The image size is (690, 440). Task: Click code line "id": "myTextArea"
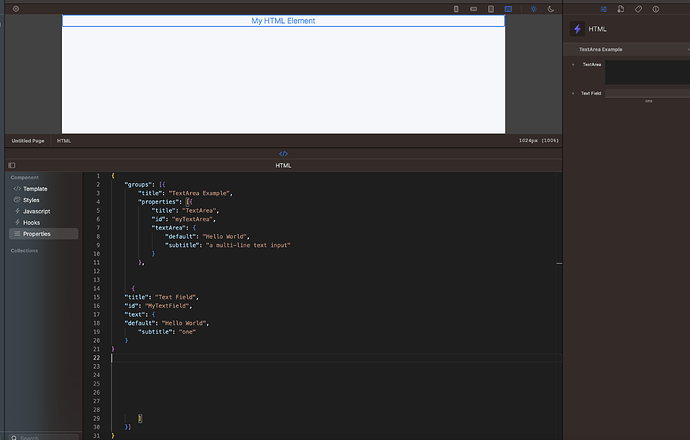(184, 219)
